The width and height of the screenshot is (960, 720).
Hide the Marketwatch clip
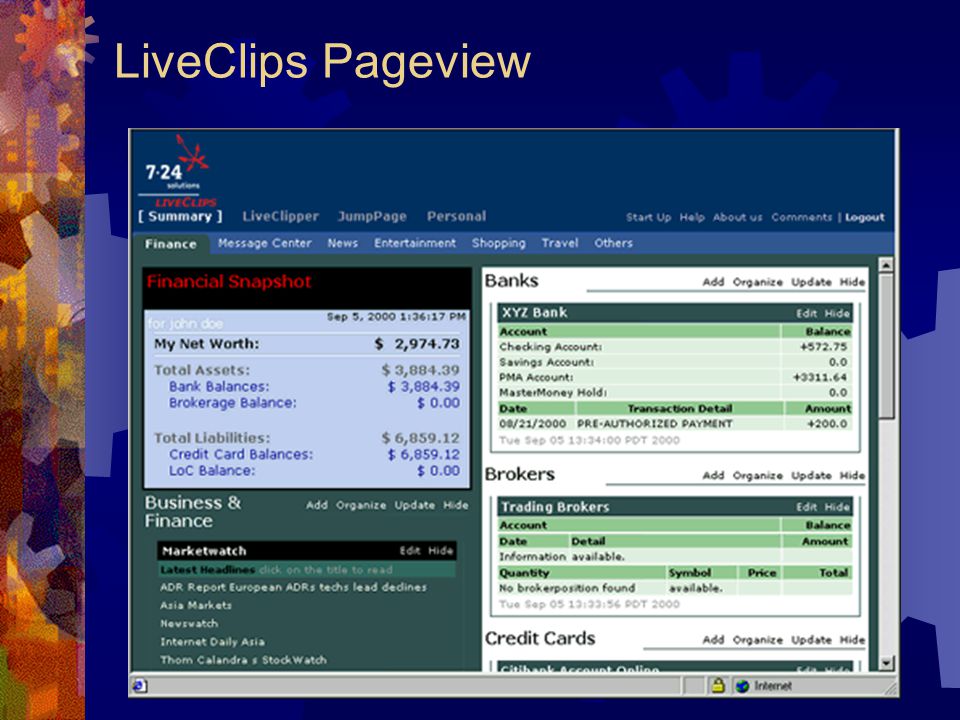pyautogui.click(x=440, y=550)
